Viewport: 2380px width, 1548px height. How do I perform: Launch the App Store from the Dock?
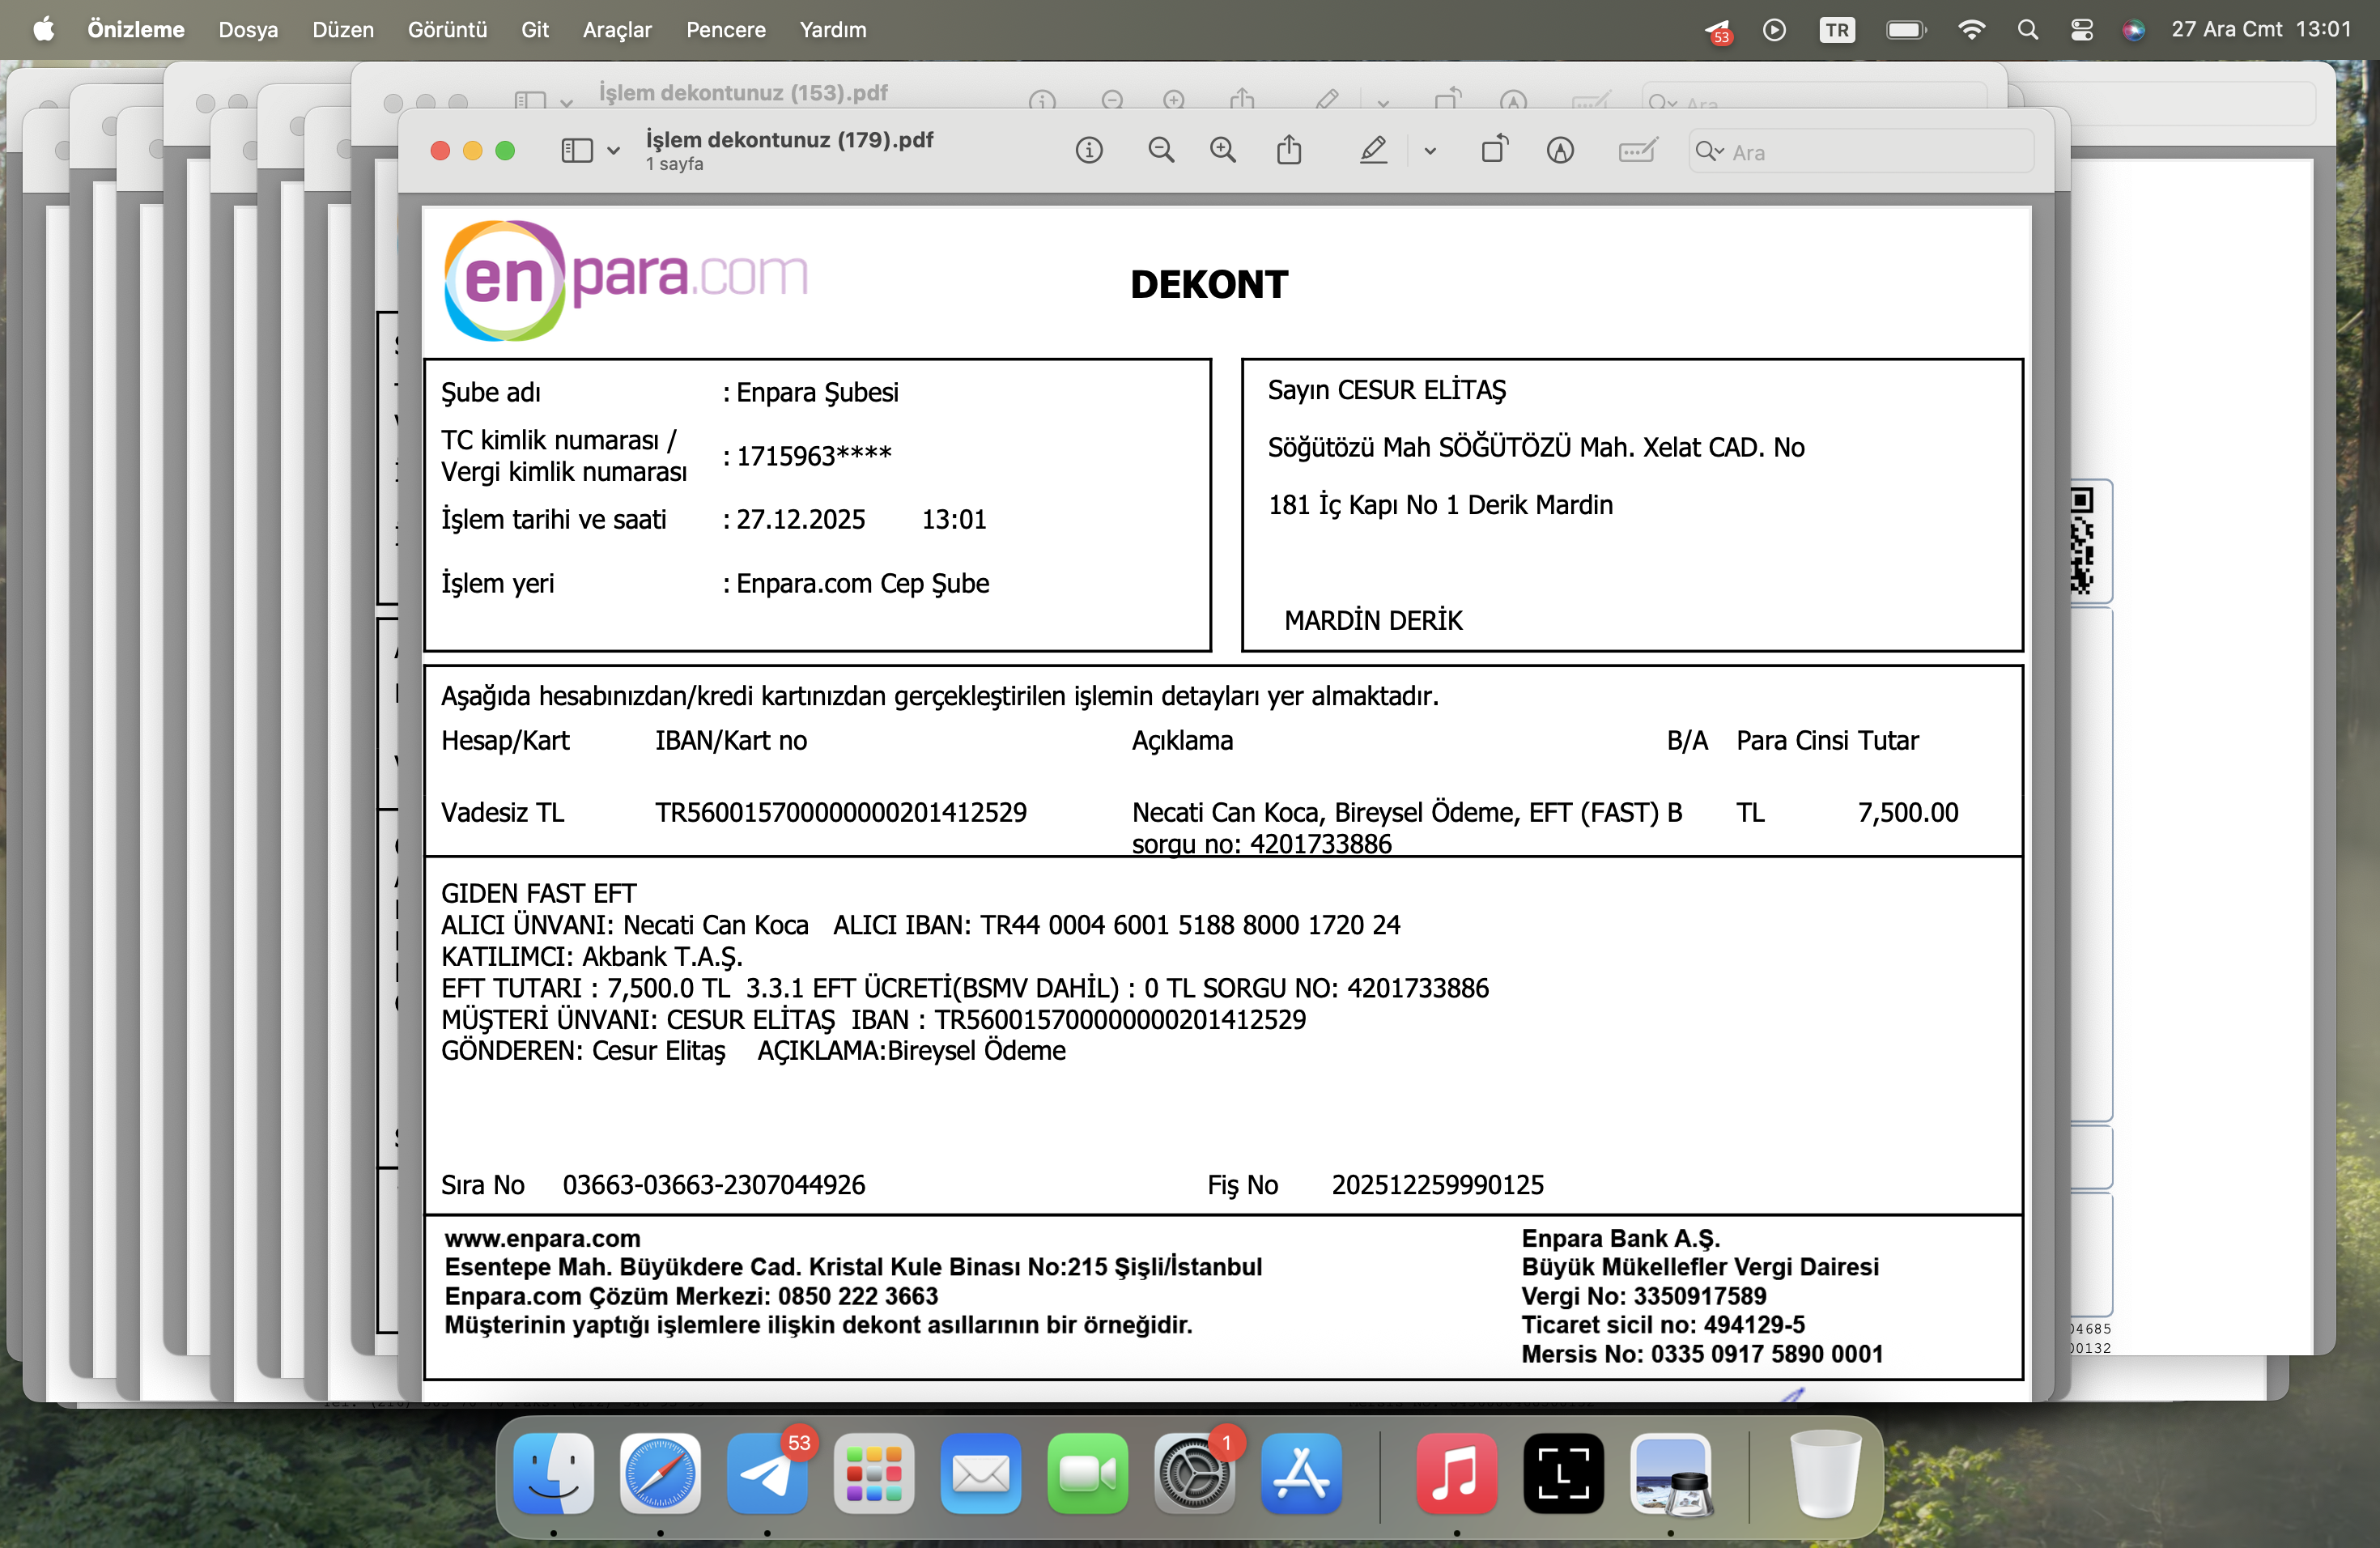pos(1302,1473)
